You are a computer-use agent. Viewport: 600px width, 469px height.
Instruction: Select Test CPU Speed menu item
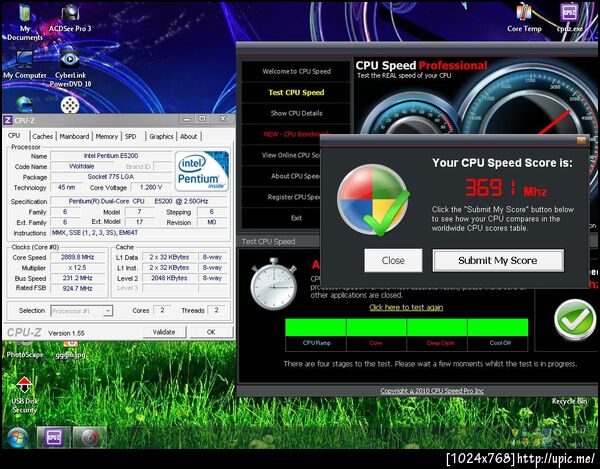296,92
